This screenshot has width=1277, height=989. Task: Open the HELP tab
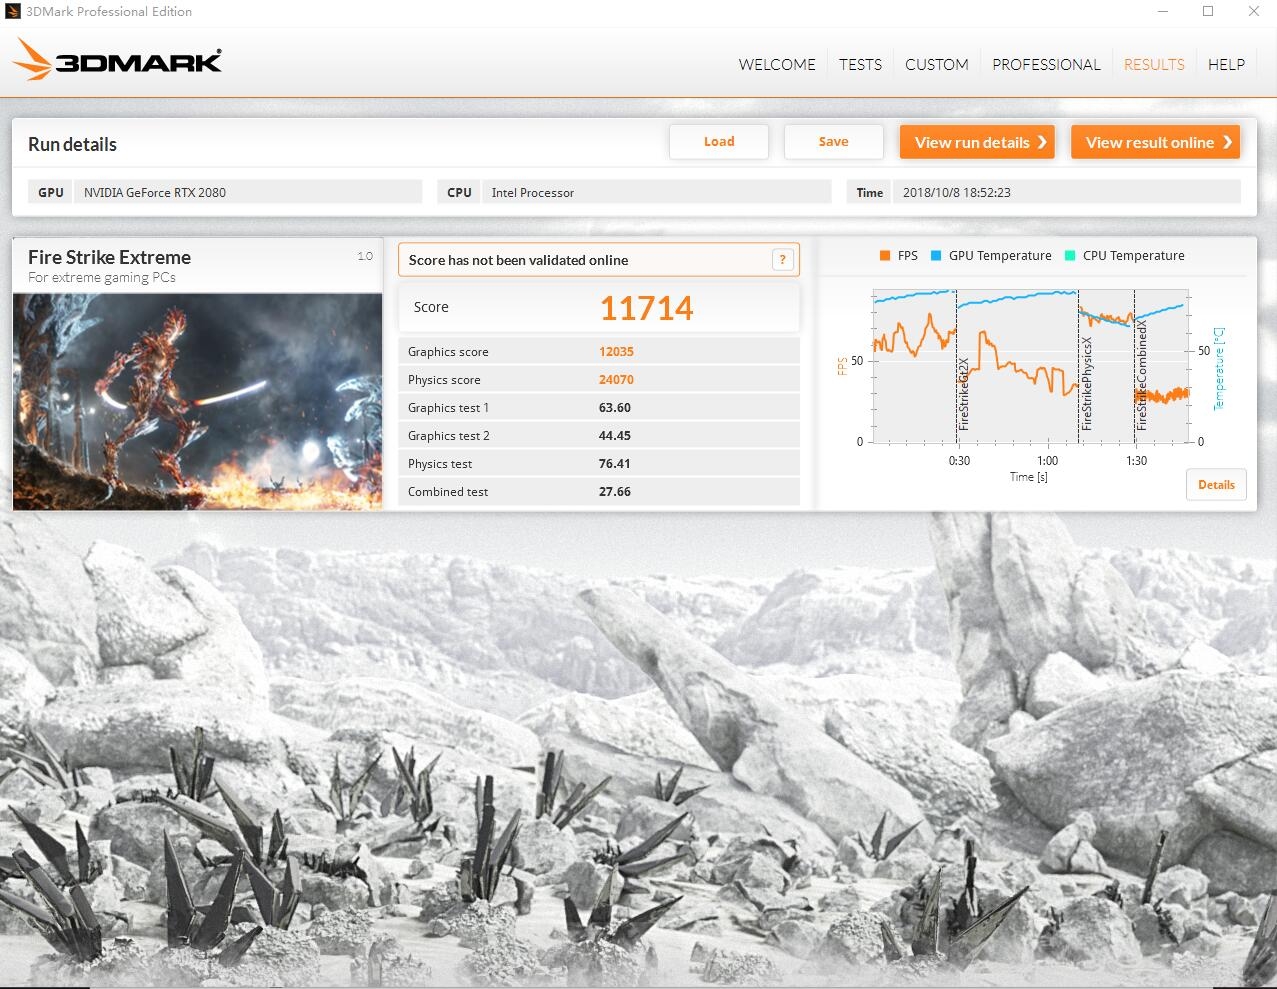pos(1226,65)
